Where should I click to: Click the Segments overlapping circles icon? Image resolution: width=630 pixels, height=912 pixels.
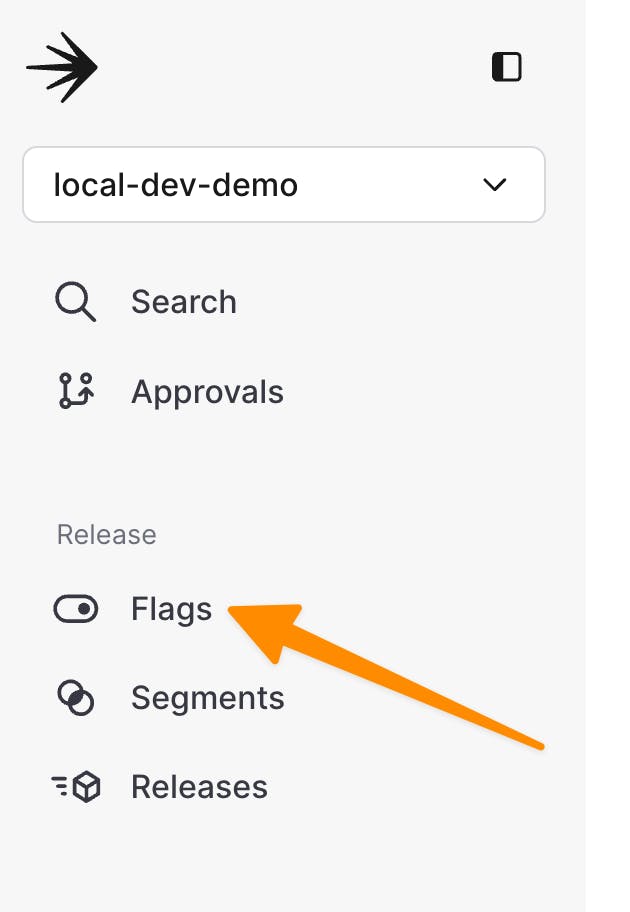point(75,698)
